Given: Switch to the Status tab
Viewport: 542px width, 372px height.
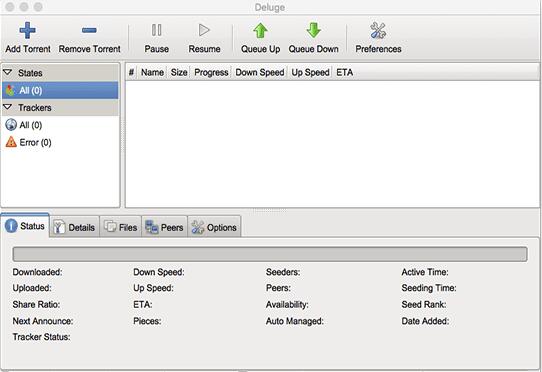Looking at the screenshot, I should click(x=25, y=226).
